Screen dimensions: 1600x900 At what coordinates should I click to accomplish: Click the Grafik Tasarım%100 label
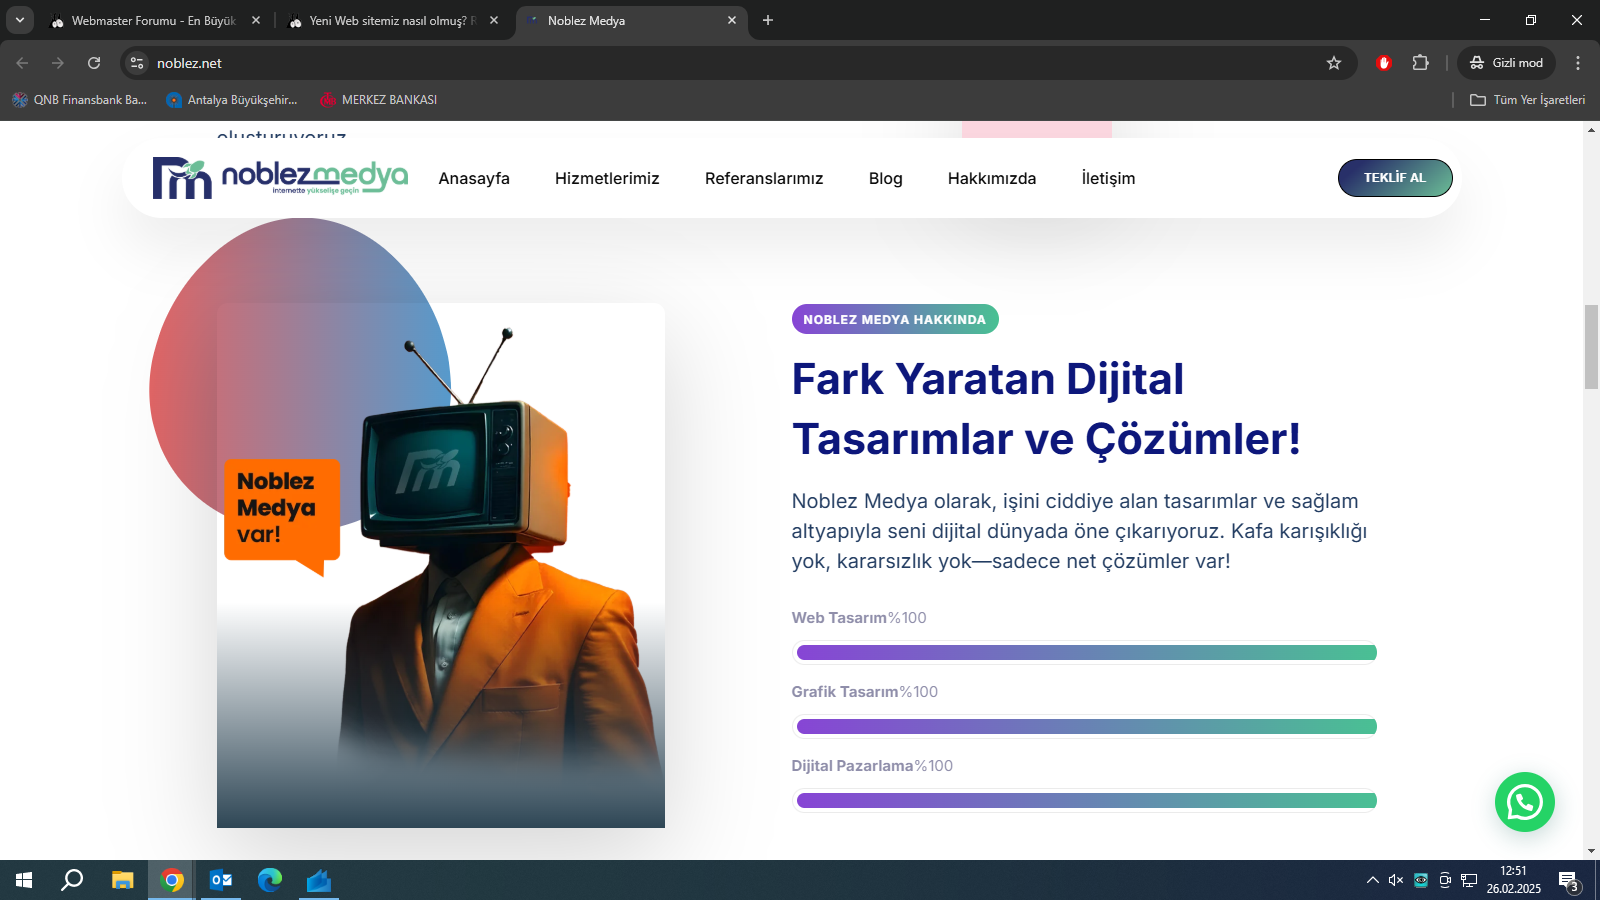[x=865, y=692]
